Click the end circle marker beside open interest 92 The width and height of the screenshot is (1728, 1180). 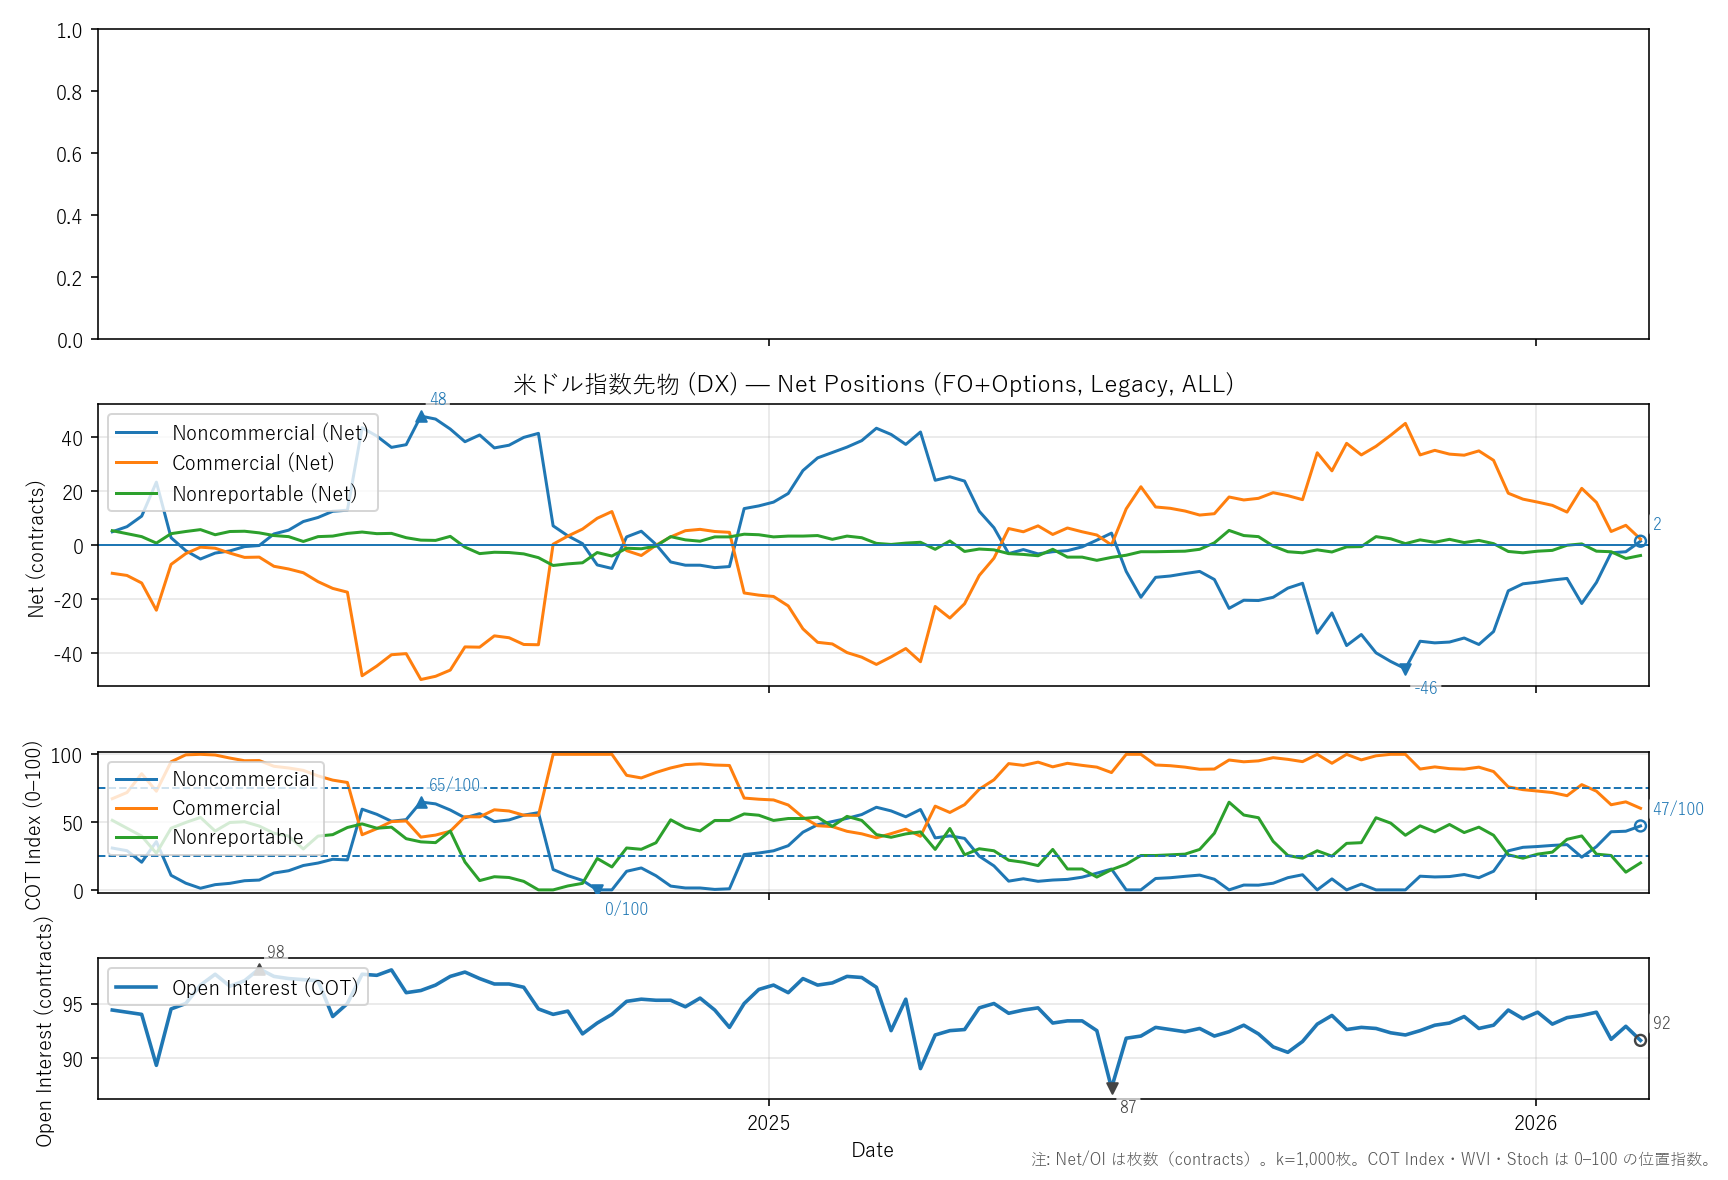[1640, 1040]
